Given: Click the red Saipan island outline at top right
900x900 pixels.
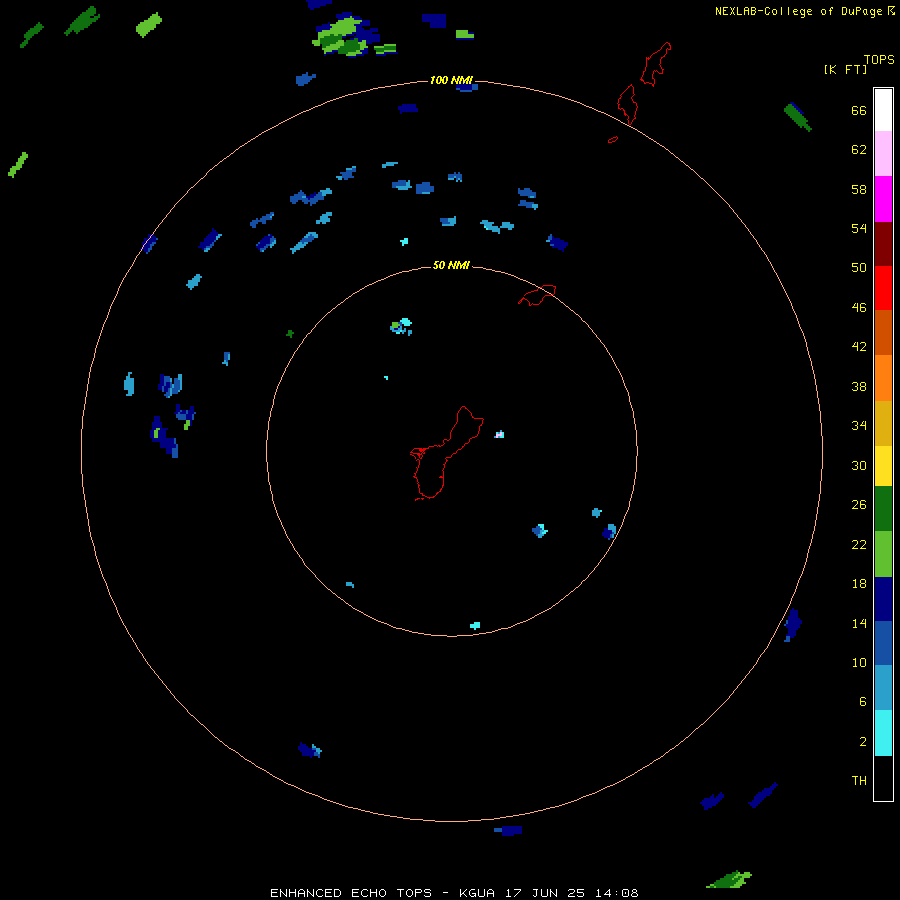Looking at the screenshot, I should (x=655, y=64).
